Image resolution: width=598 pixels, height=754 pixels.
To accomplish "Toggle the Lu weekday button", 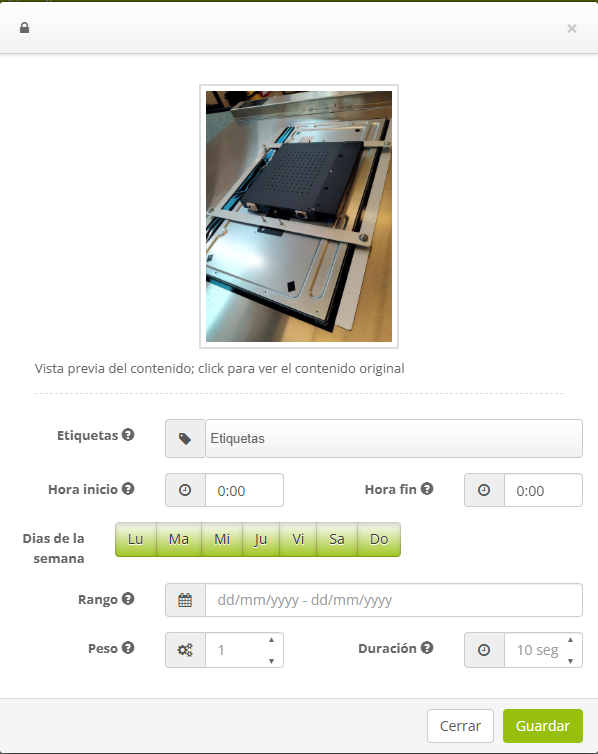I will pos(136,539).
